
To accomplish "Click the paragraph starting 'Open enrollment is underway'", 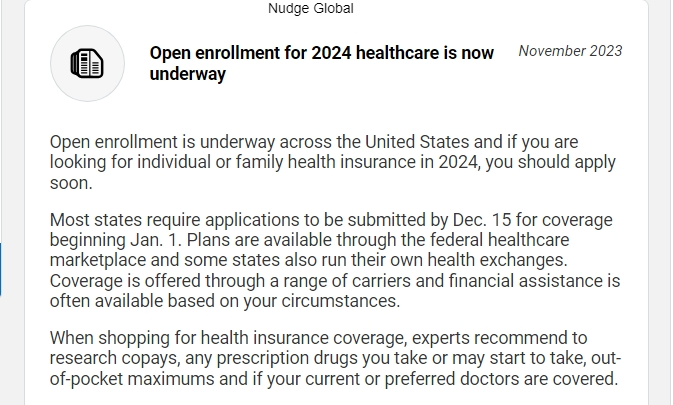I will click(x=333, y=162).
